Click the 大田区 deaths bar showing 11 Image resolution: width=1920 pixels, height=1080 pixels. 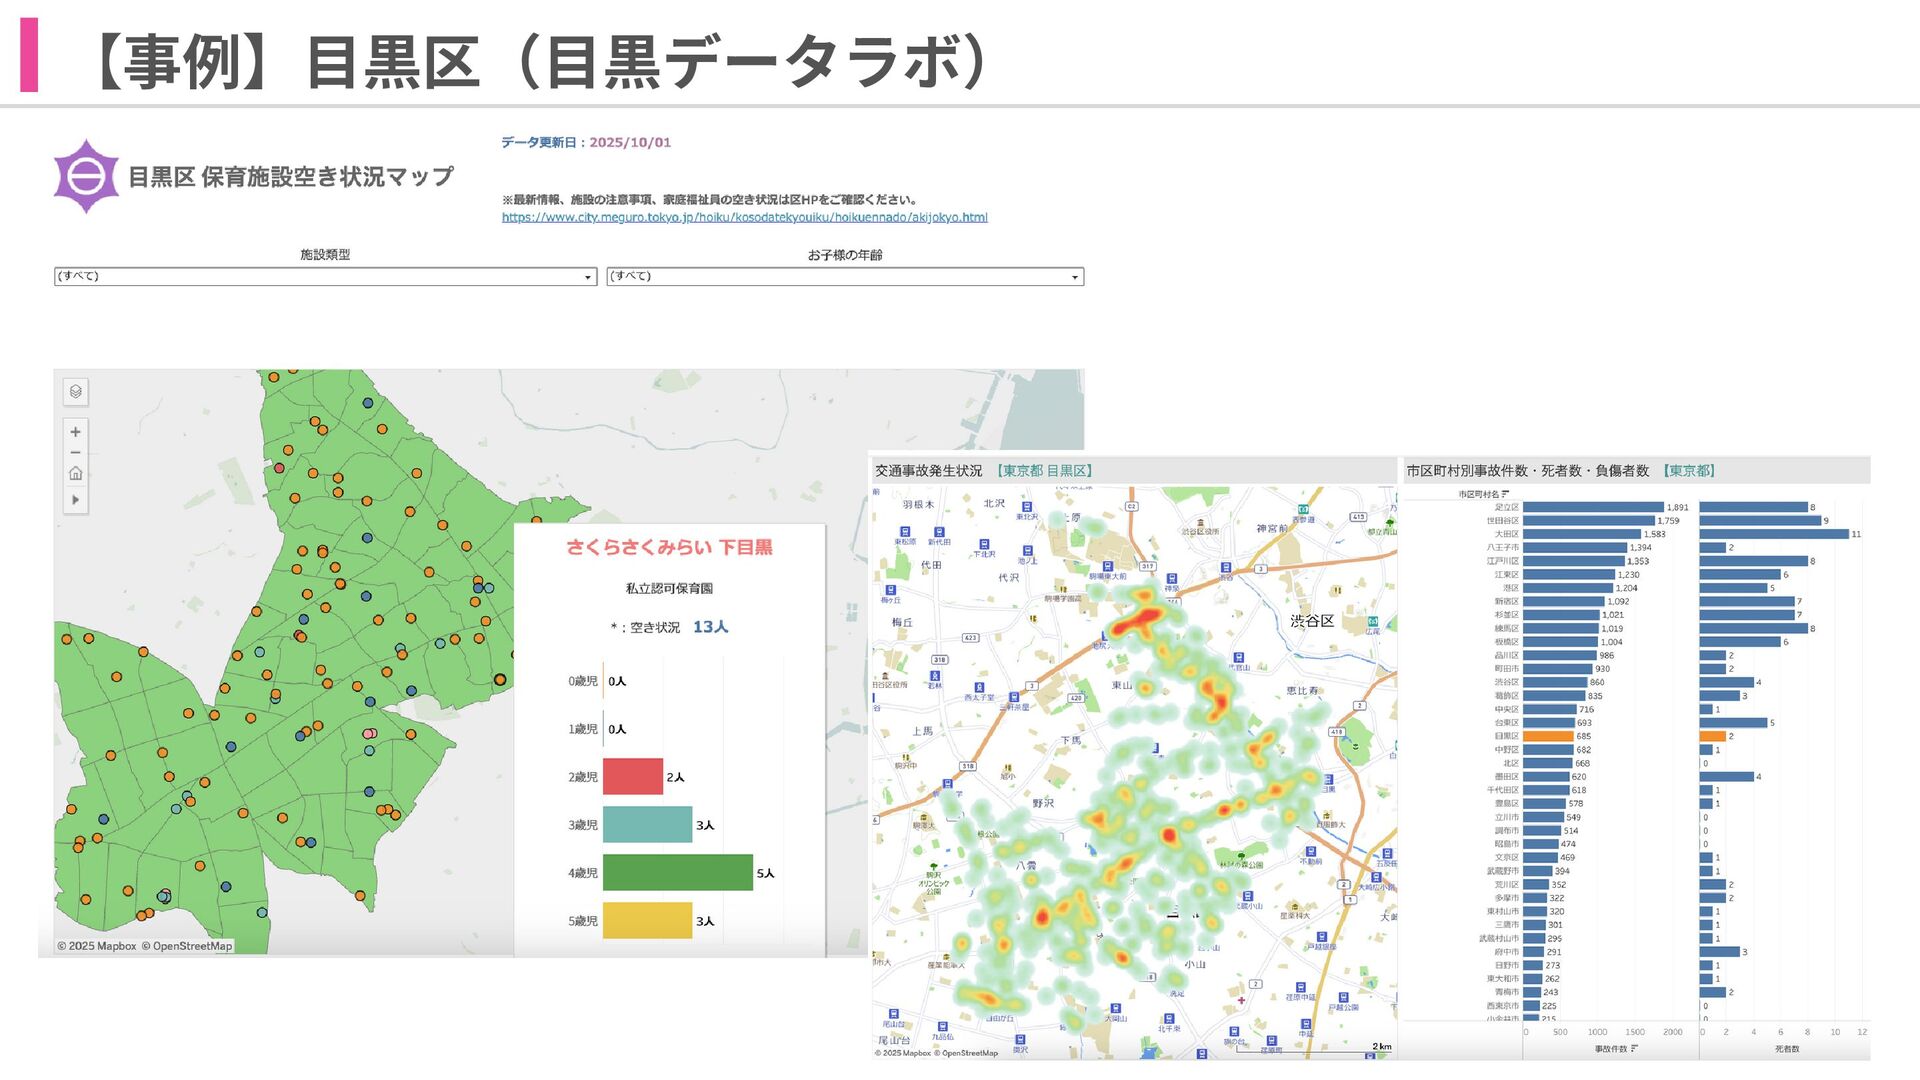[x=1773, y=534]
